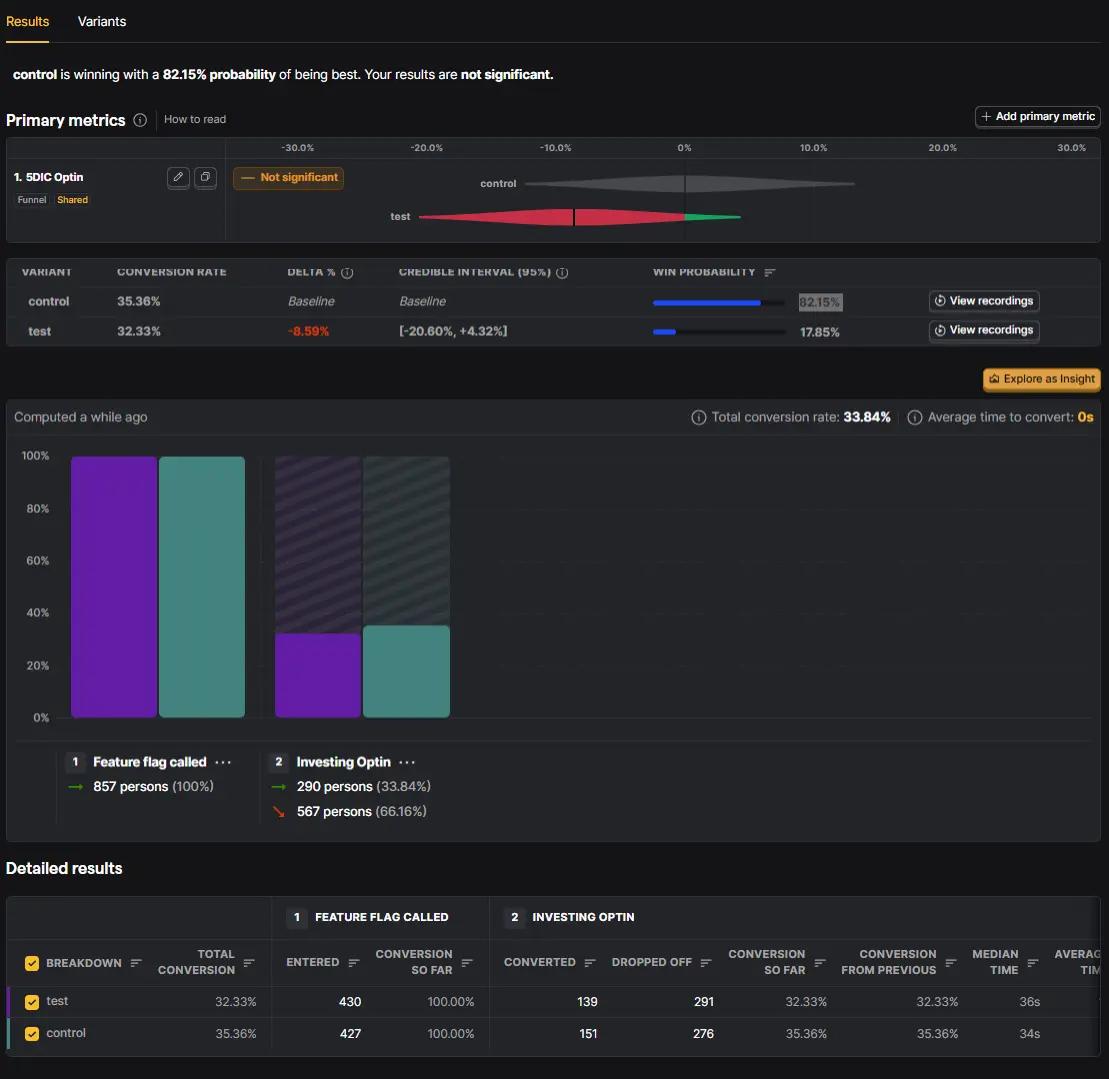Click the info icon beside Primary metrics
Screen dimensions: 1109x1079
140,120
